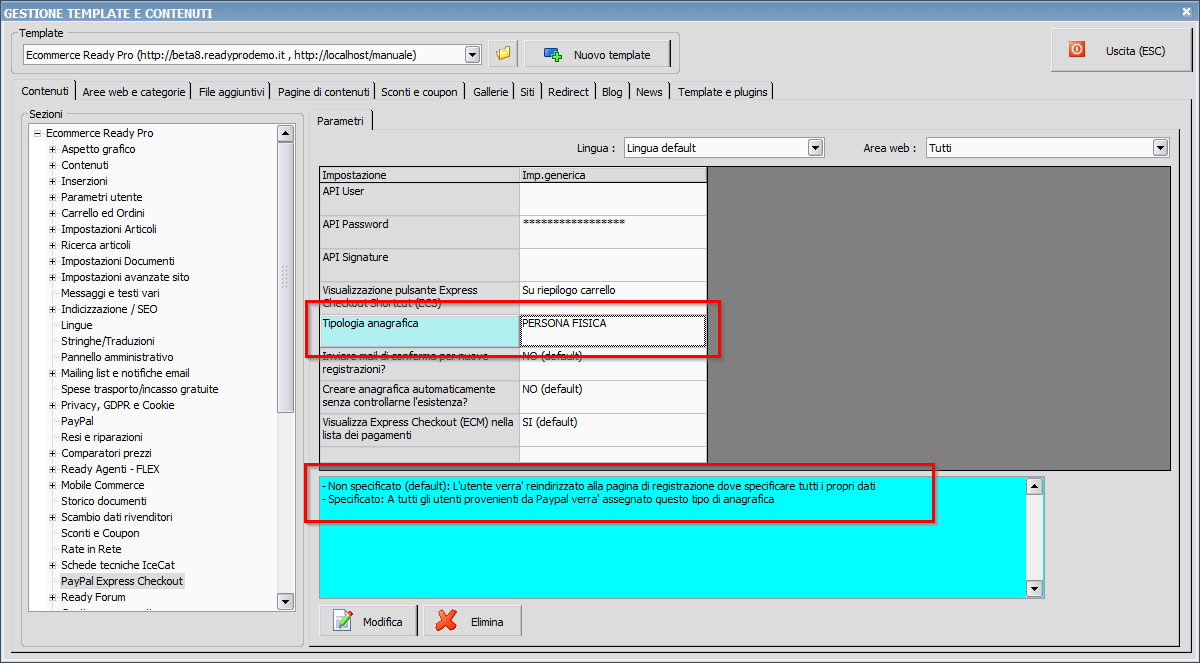Screen dimensions: 1200x663
Task: Click the PERSONA FISICA value cell
Action: [613, 331]
